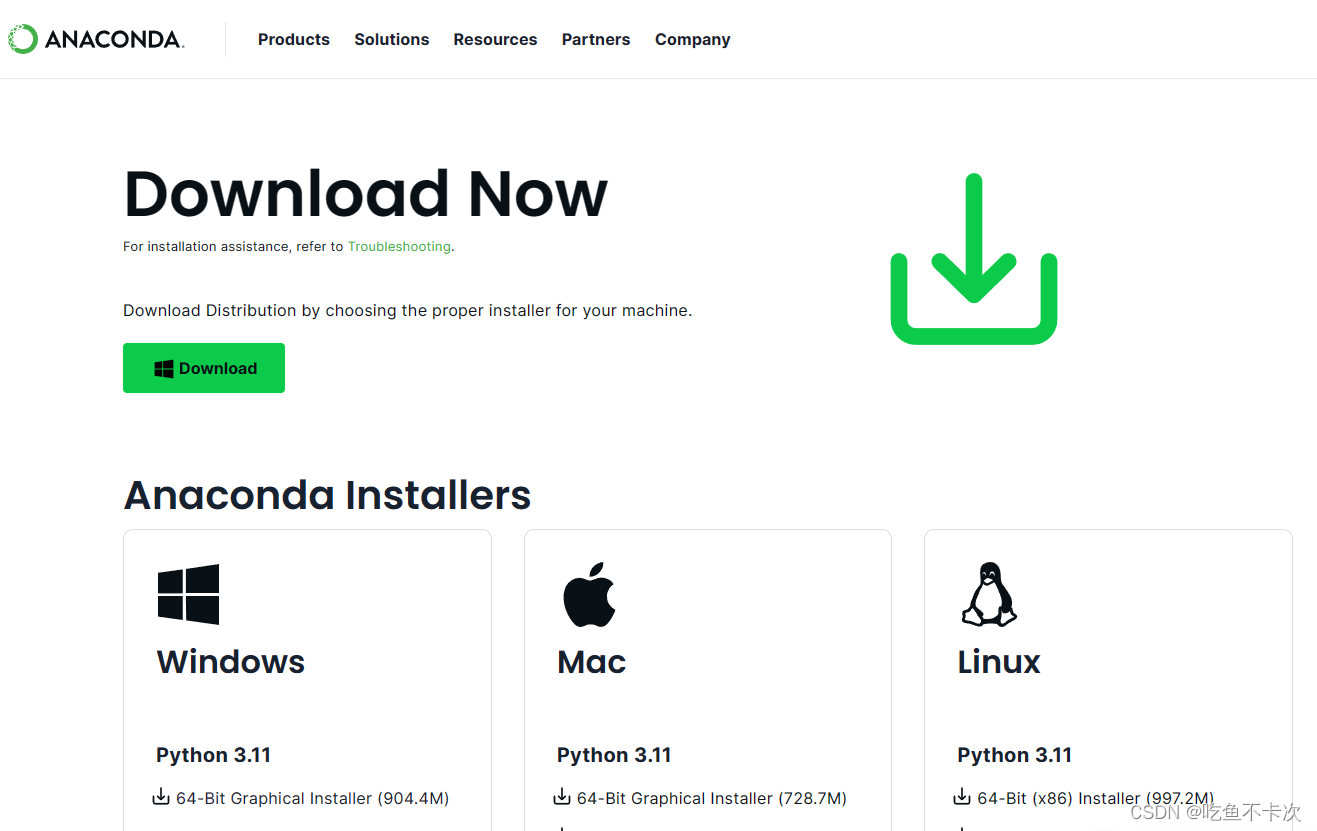Click the Windows card heading
1317x831 pixels.
(x=231, y=662)
